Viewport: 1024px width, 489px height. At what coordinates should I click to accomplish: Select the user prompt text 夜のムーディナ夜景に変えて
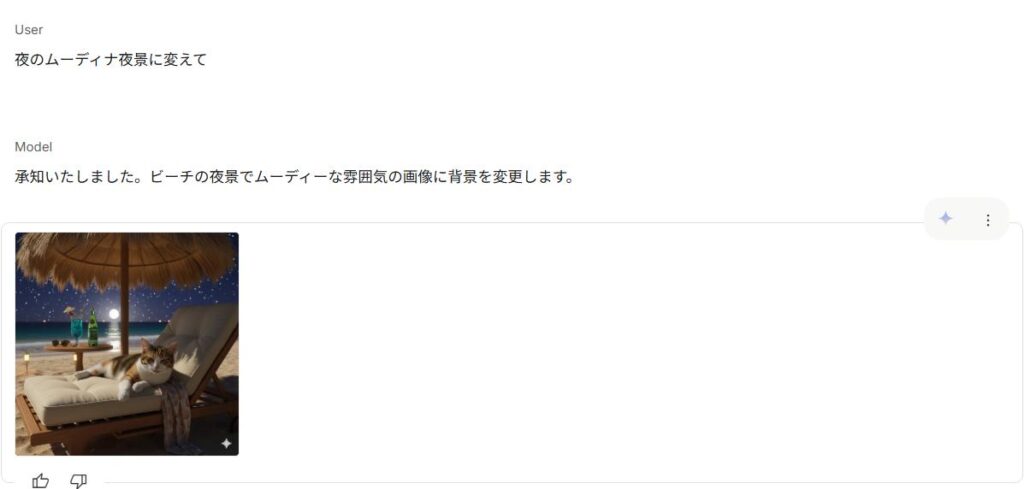(x=110, y=60)
